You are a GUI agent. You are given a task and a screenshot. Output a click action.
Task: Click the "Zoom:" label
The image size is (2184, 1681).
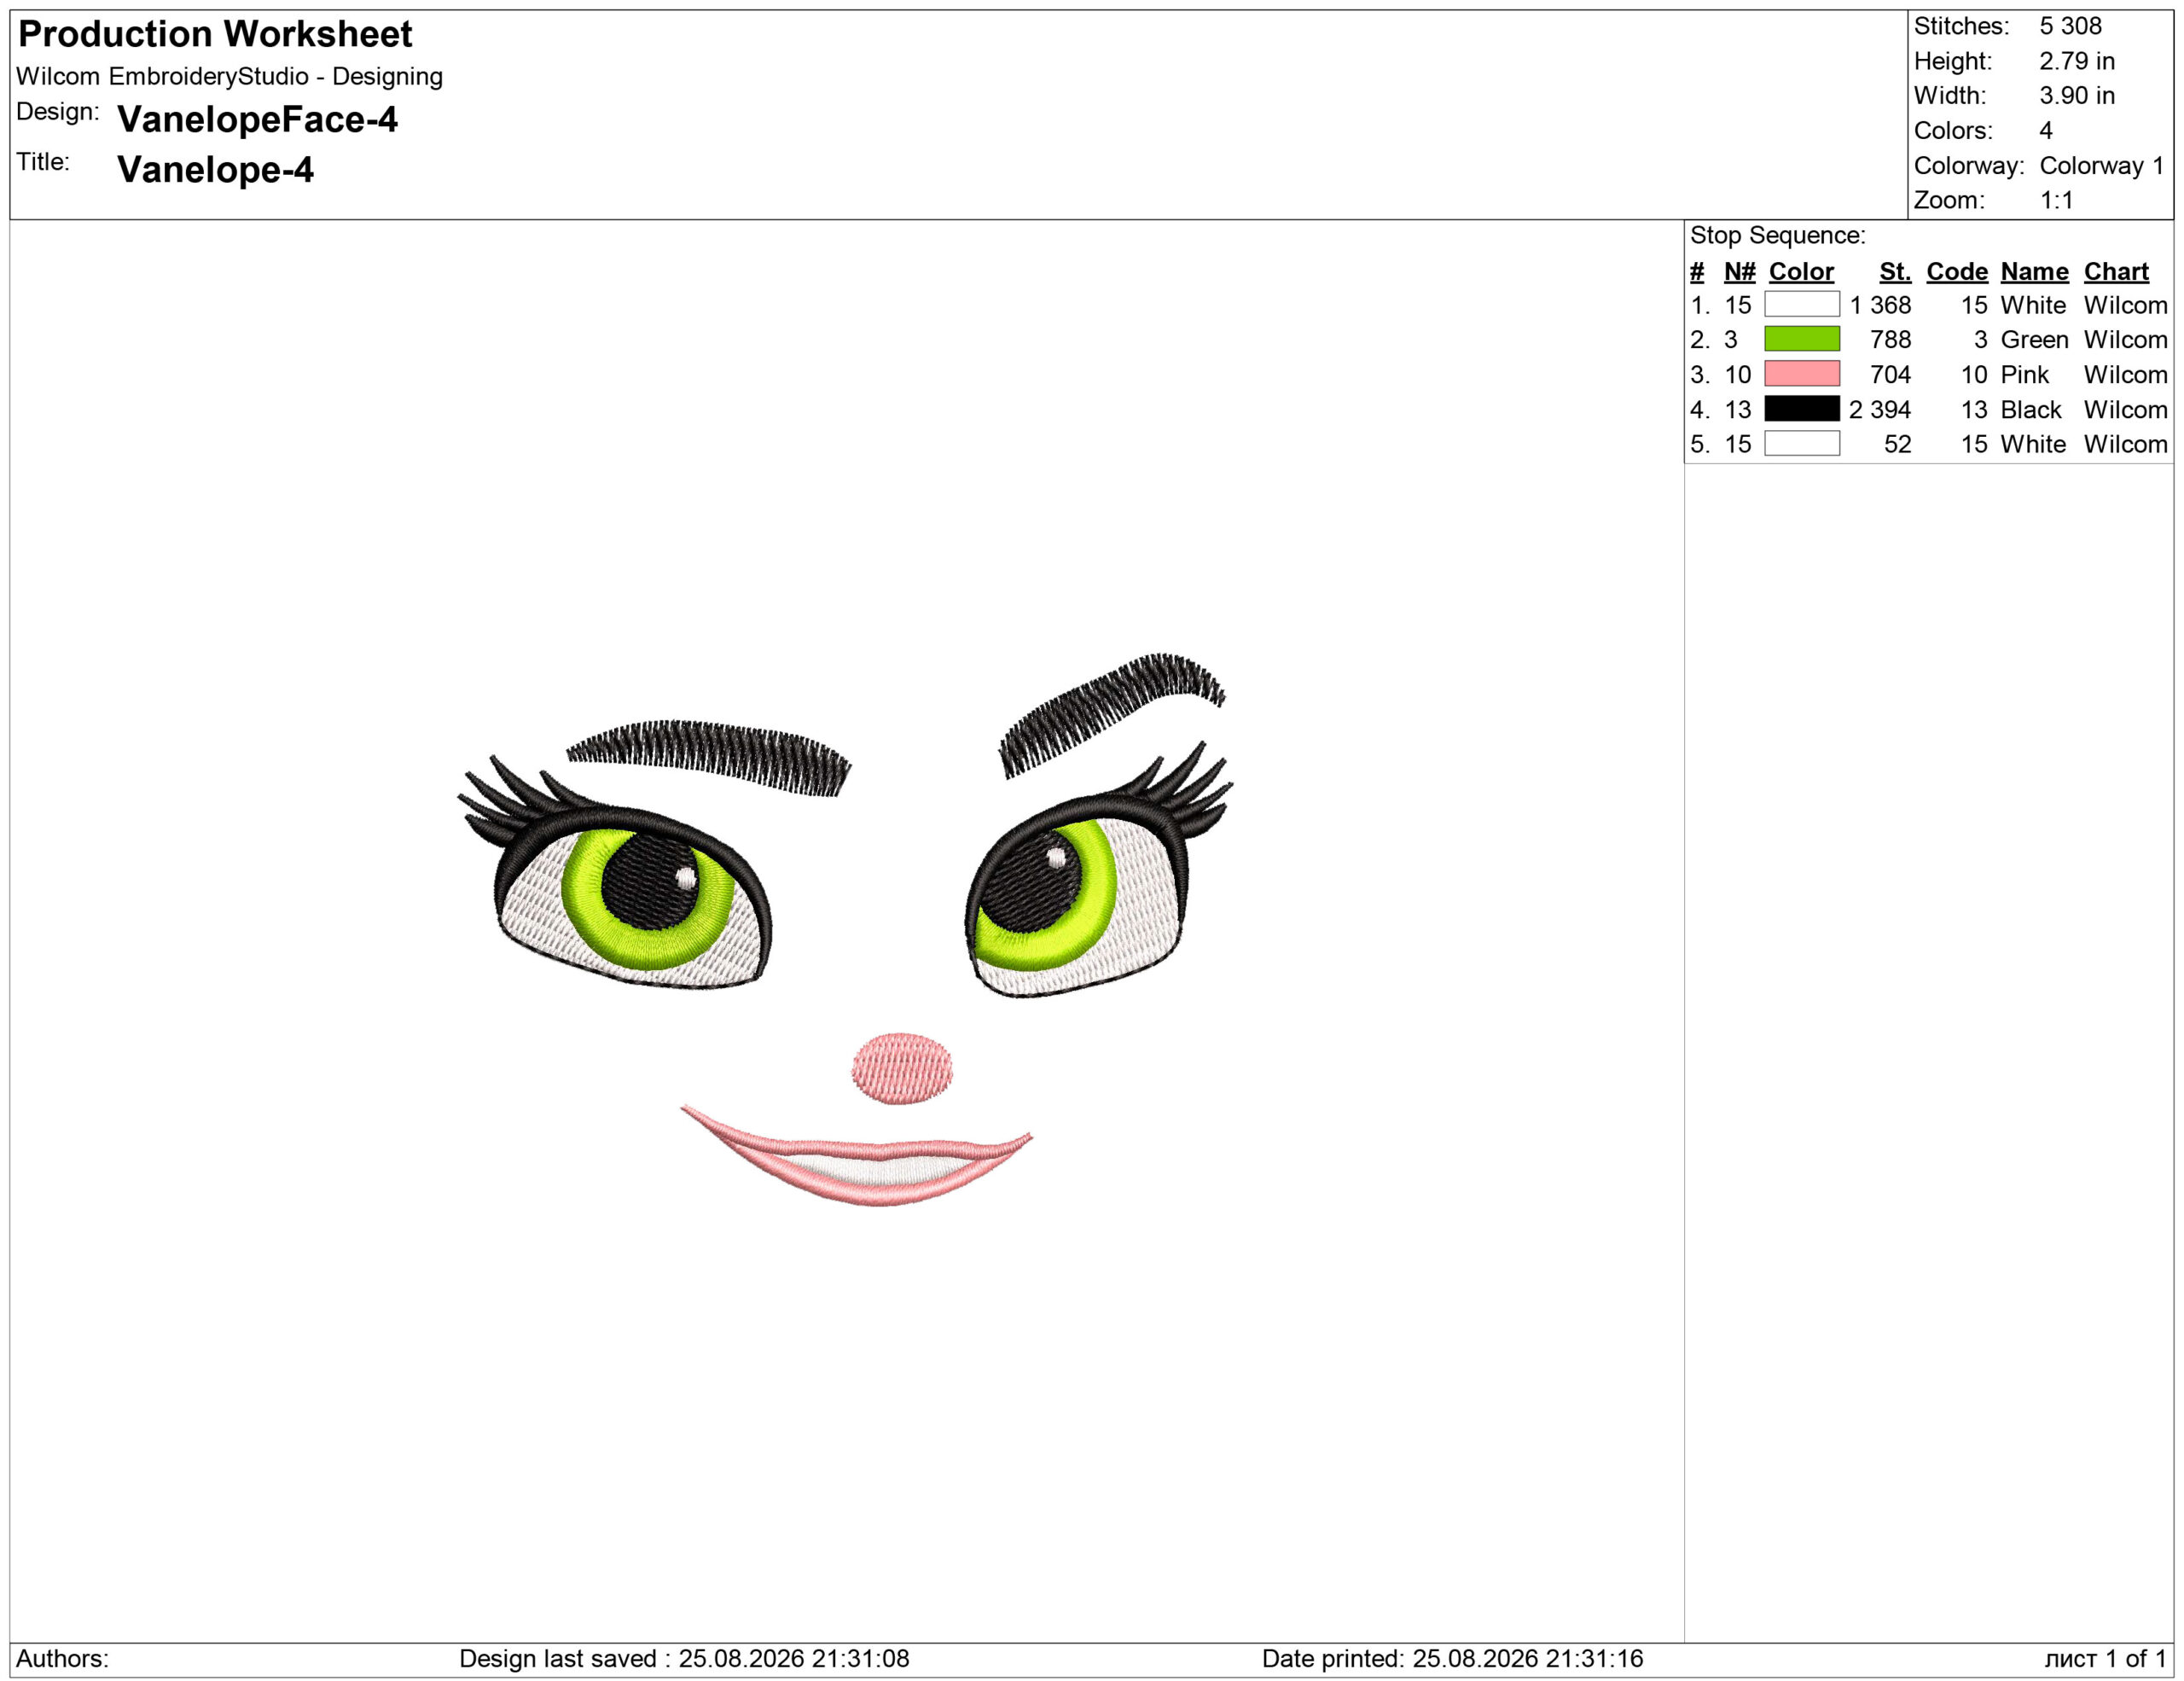[1949, 201]
